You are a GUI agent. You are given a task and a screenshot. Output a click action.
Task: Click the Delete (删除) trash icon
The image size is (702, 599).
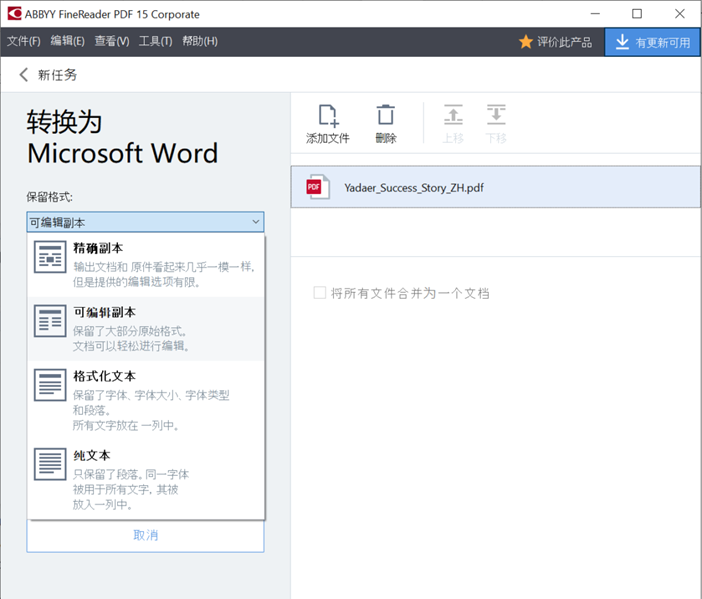click(x=385, y=115)
